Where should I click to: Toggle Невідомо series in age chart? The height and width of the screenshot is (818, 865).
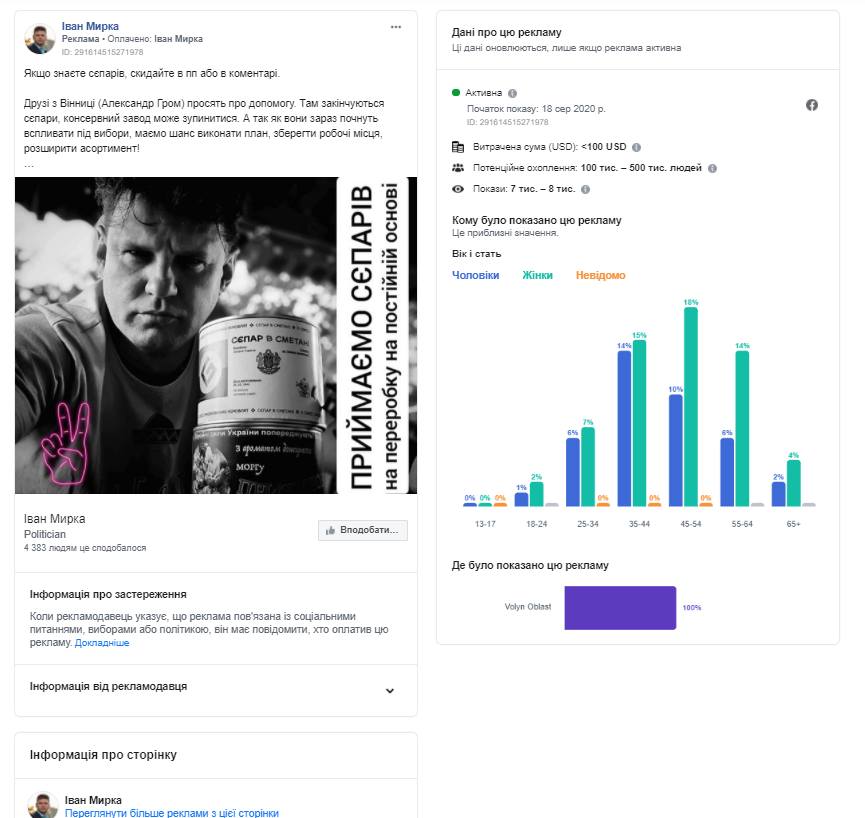click(600, 275)
